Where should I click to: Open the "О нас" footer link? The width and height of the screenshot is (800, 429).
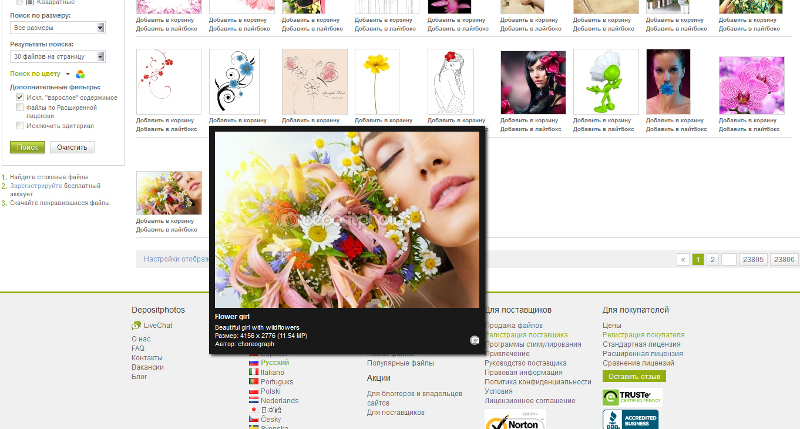141,339
